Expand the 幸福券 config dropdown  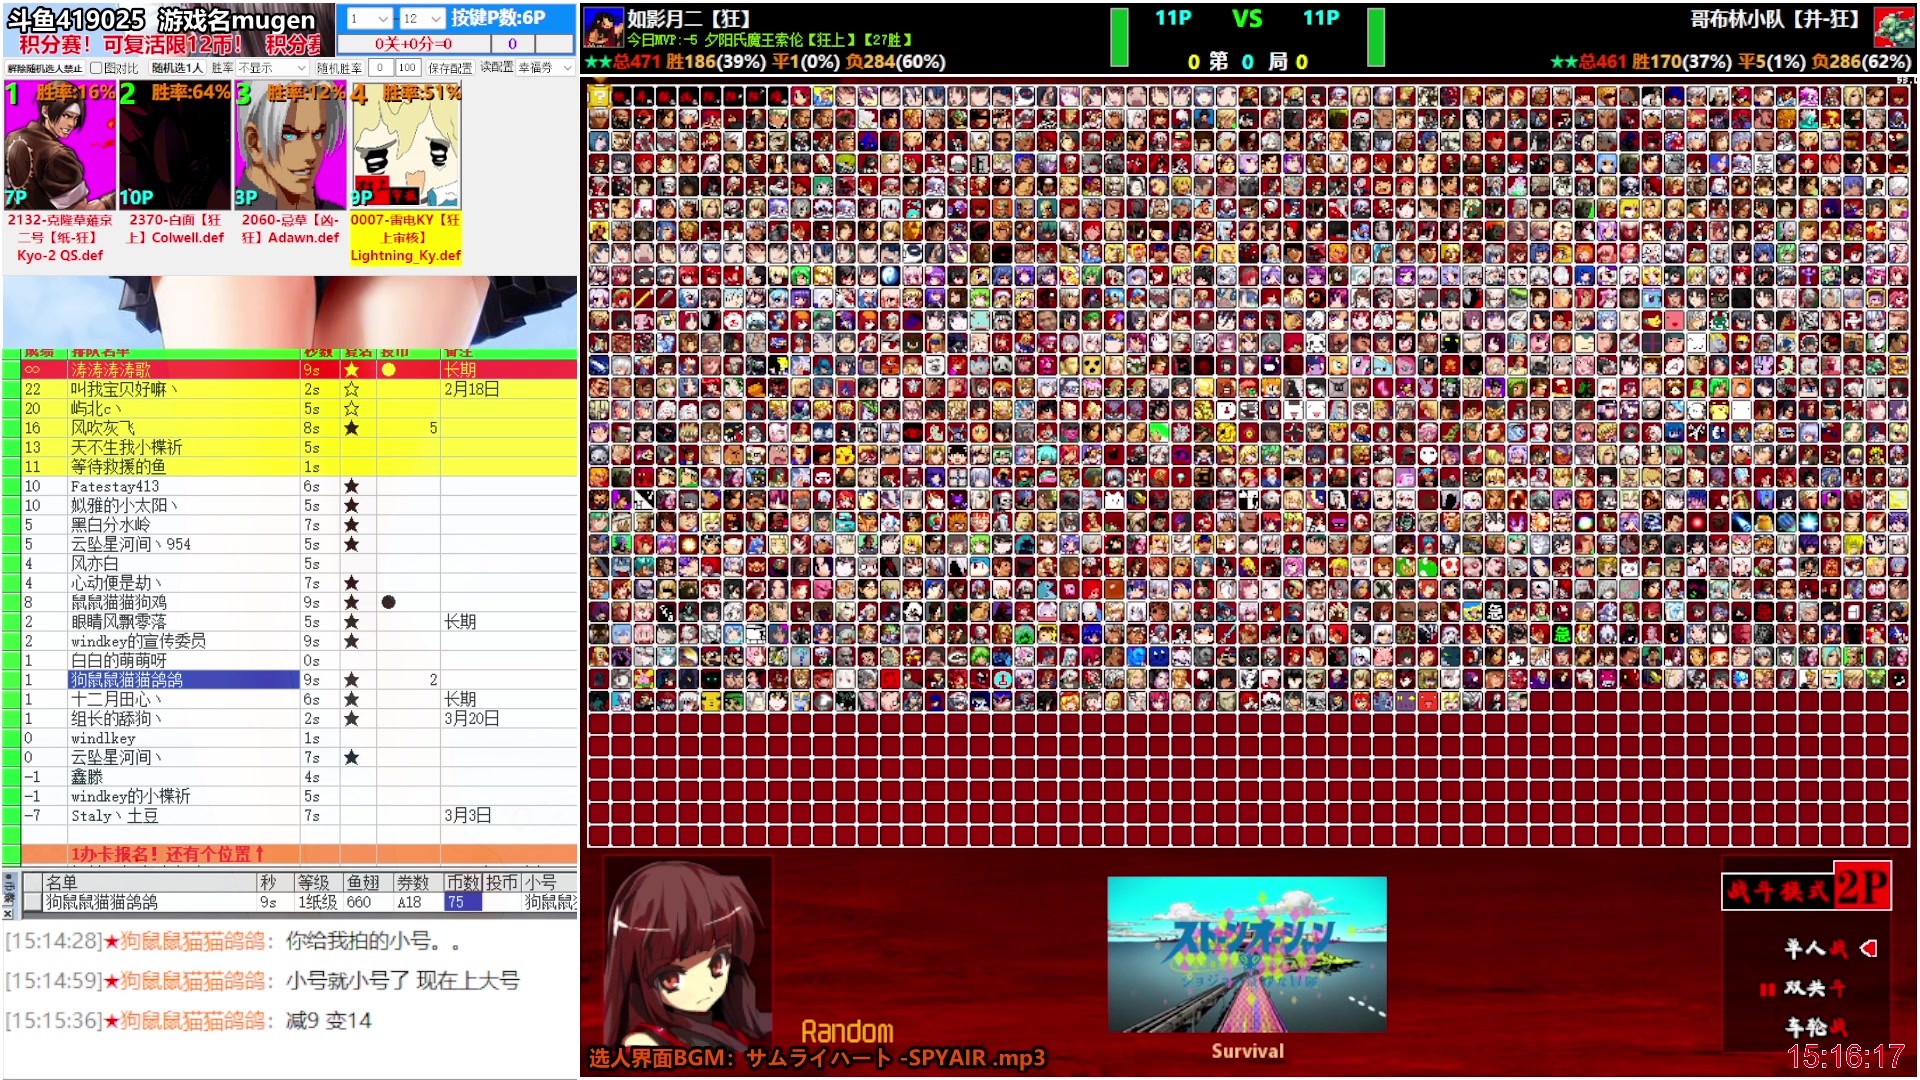(x=545, y=68)
